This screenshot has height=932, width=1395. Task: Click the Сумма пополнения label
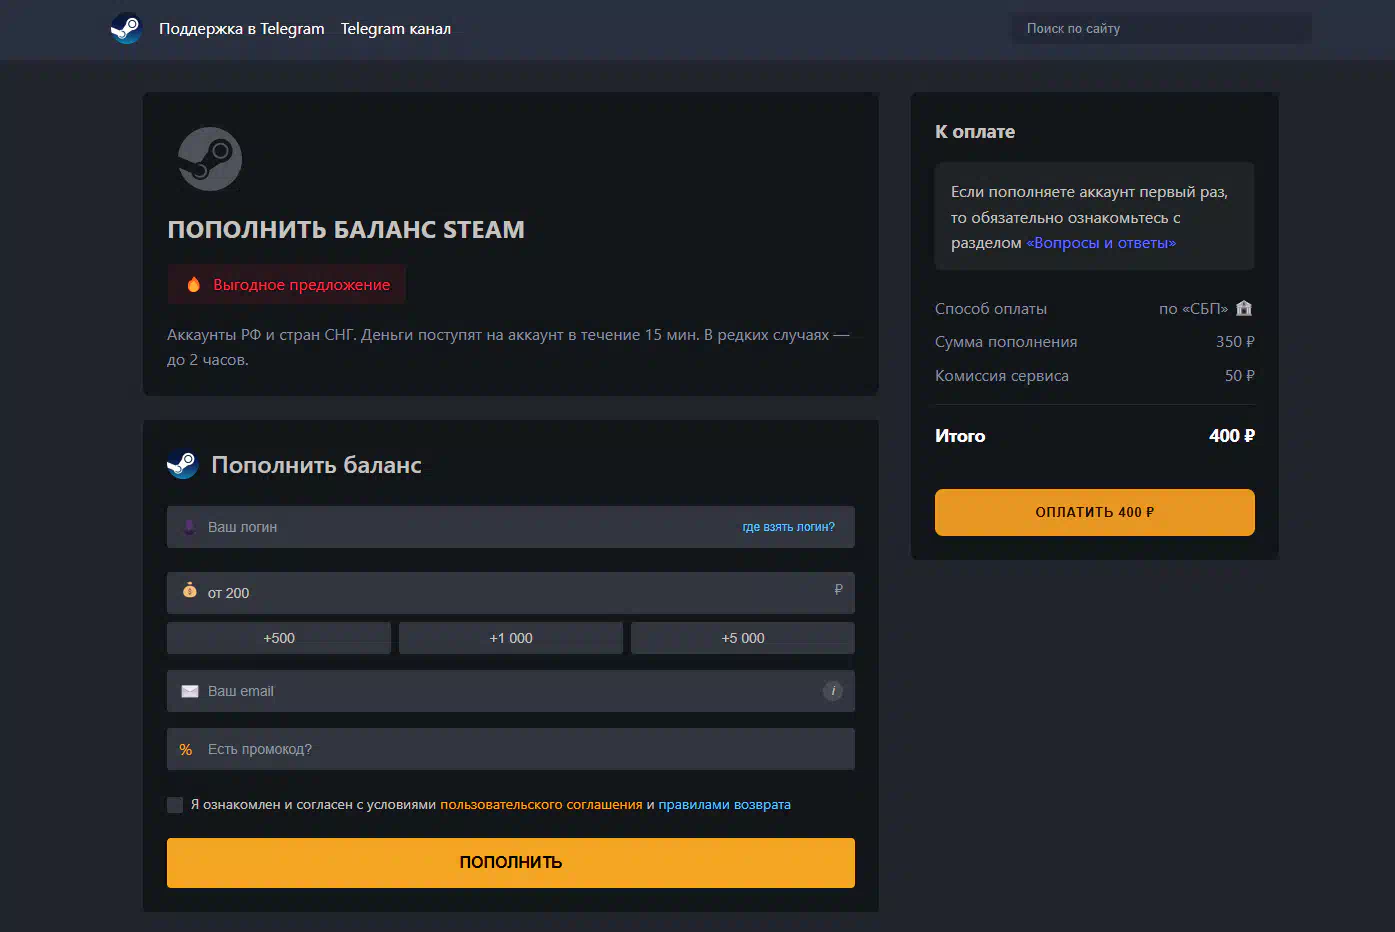(1006, 342)
